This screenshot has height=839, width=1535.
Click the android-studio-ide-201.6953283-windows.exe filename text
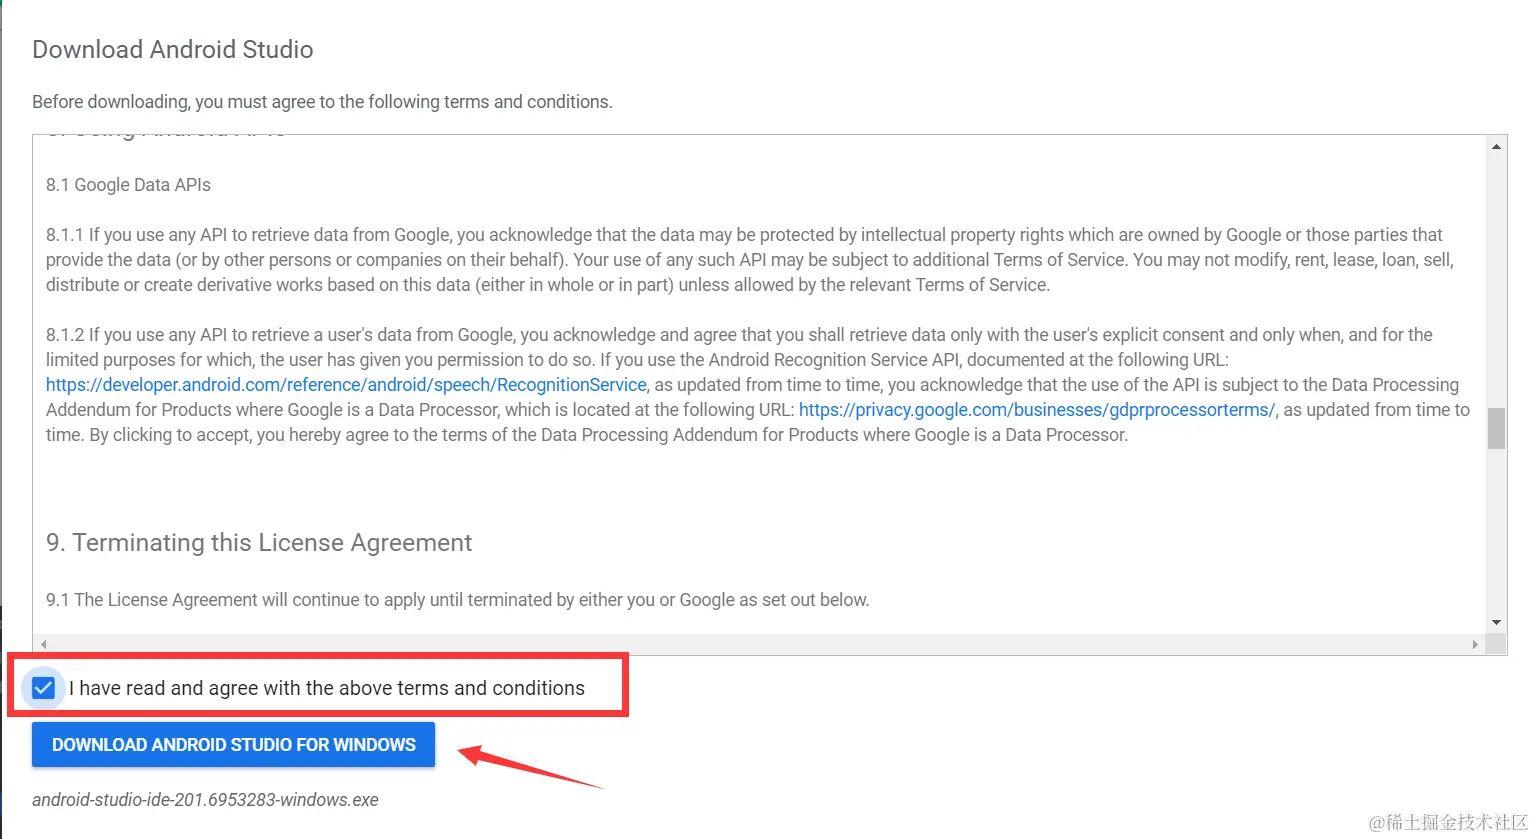[x=205, y=800]
